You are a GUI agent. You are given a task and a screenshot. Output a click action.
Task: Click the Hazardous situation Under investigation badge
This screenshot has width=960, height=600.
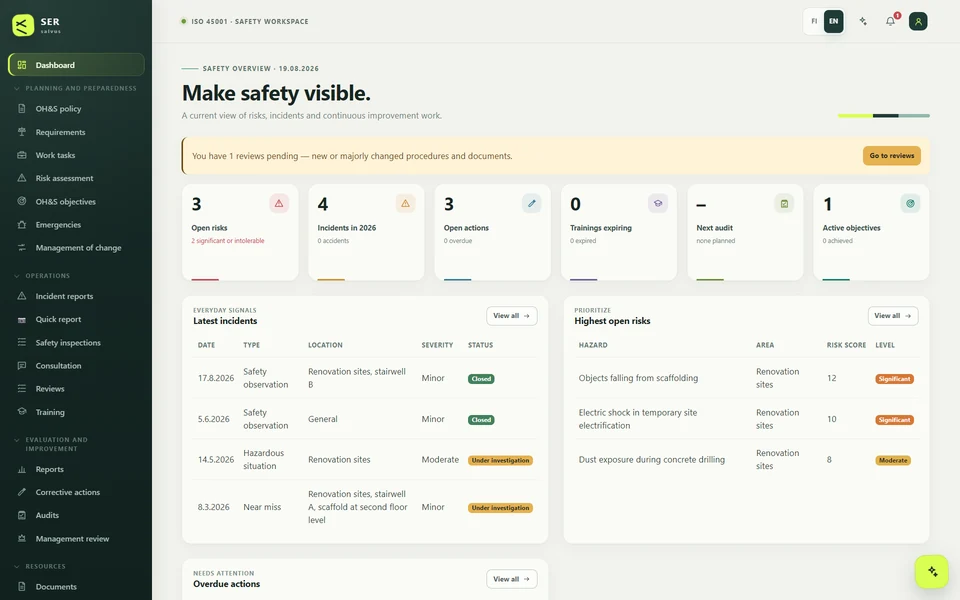500,460
